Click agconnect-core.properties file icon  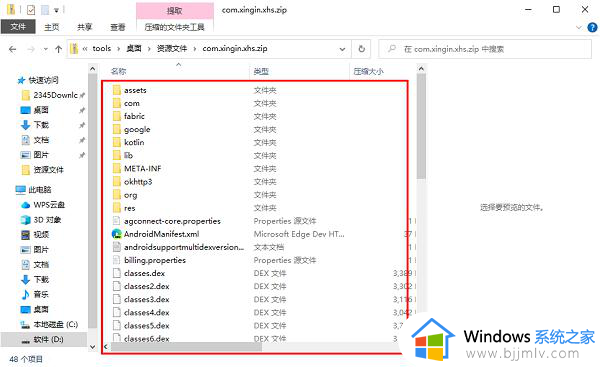point(117,221)
